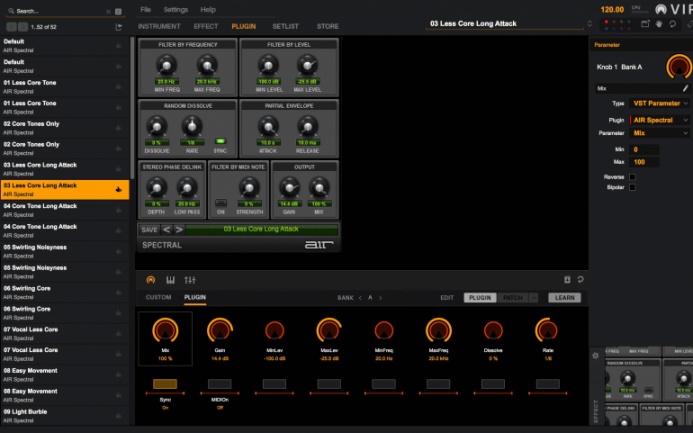693x433 pixels.
Task: Enable the Bipolar checkbox
Action: click(632, 187)
